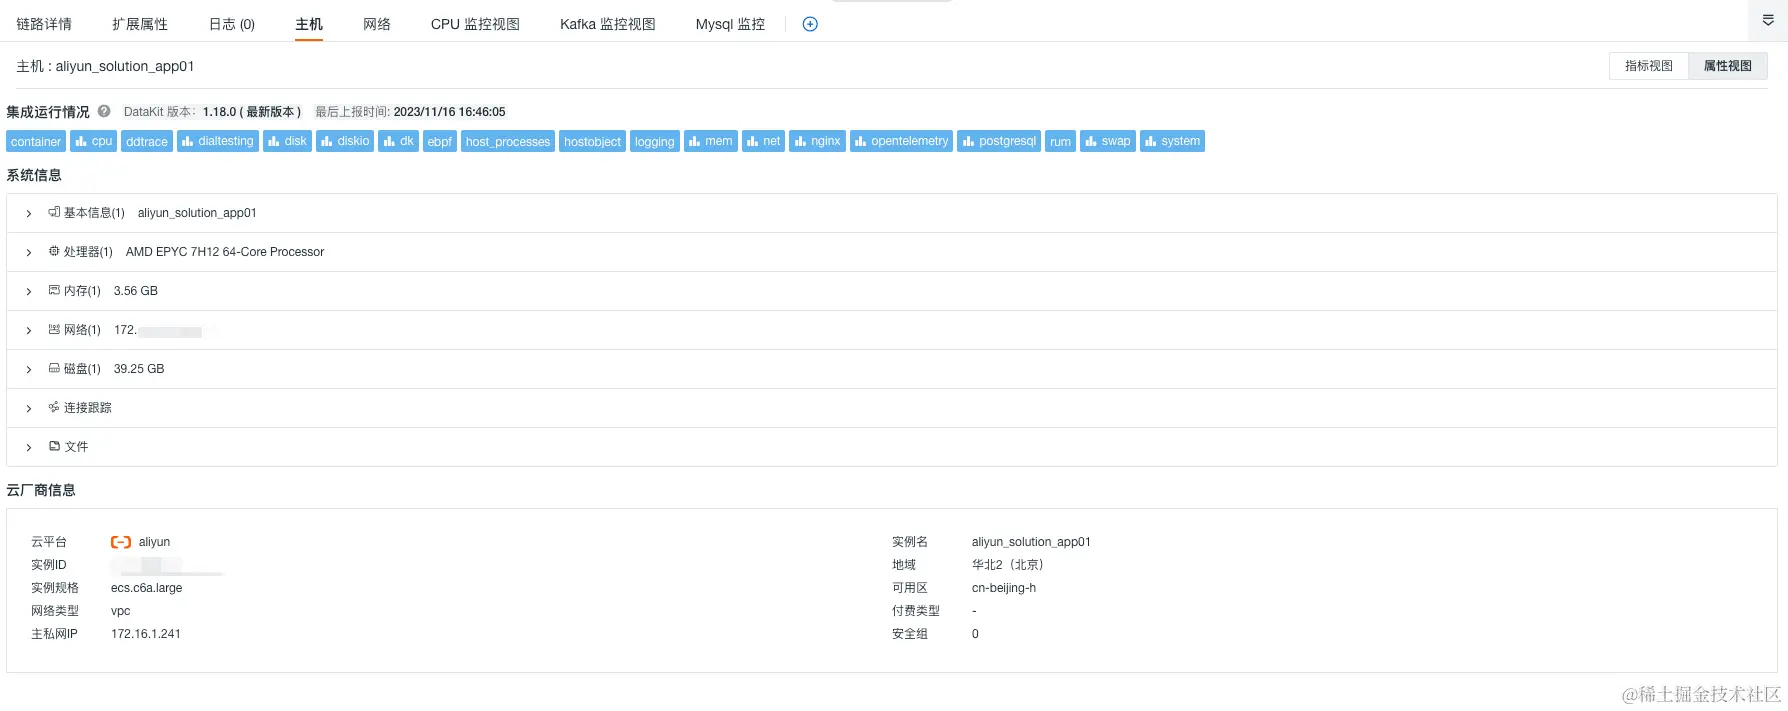Open the postgresql integration tag
Viewport: 1788px width, 711px height.
click(999, 141)
